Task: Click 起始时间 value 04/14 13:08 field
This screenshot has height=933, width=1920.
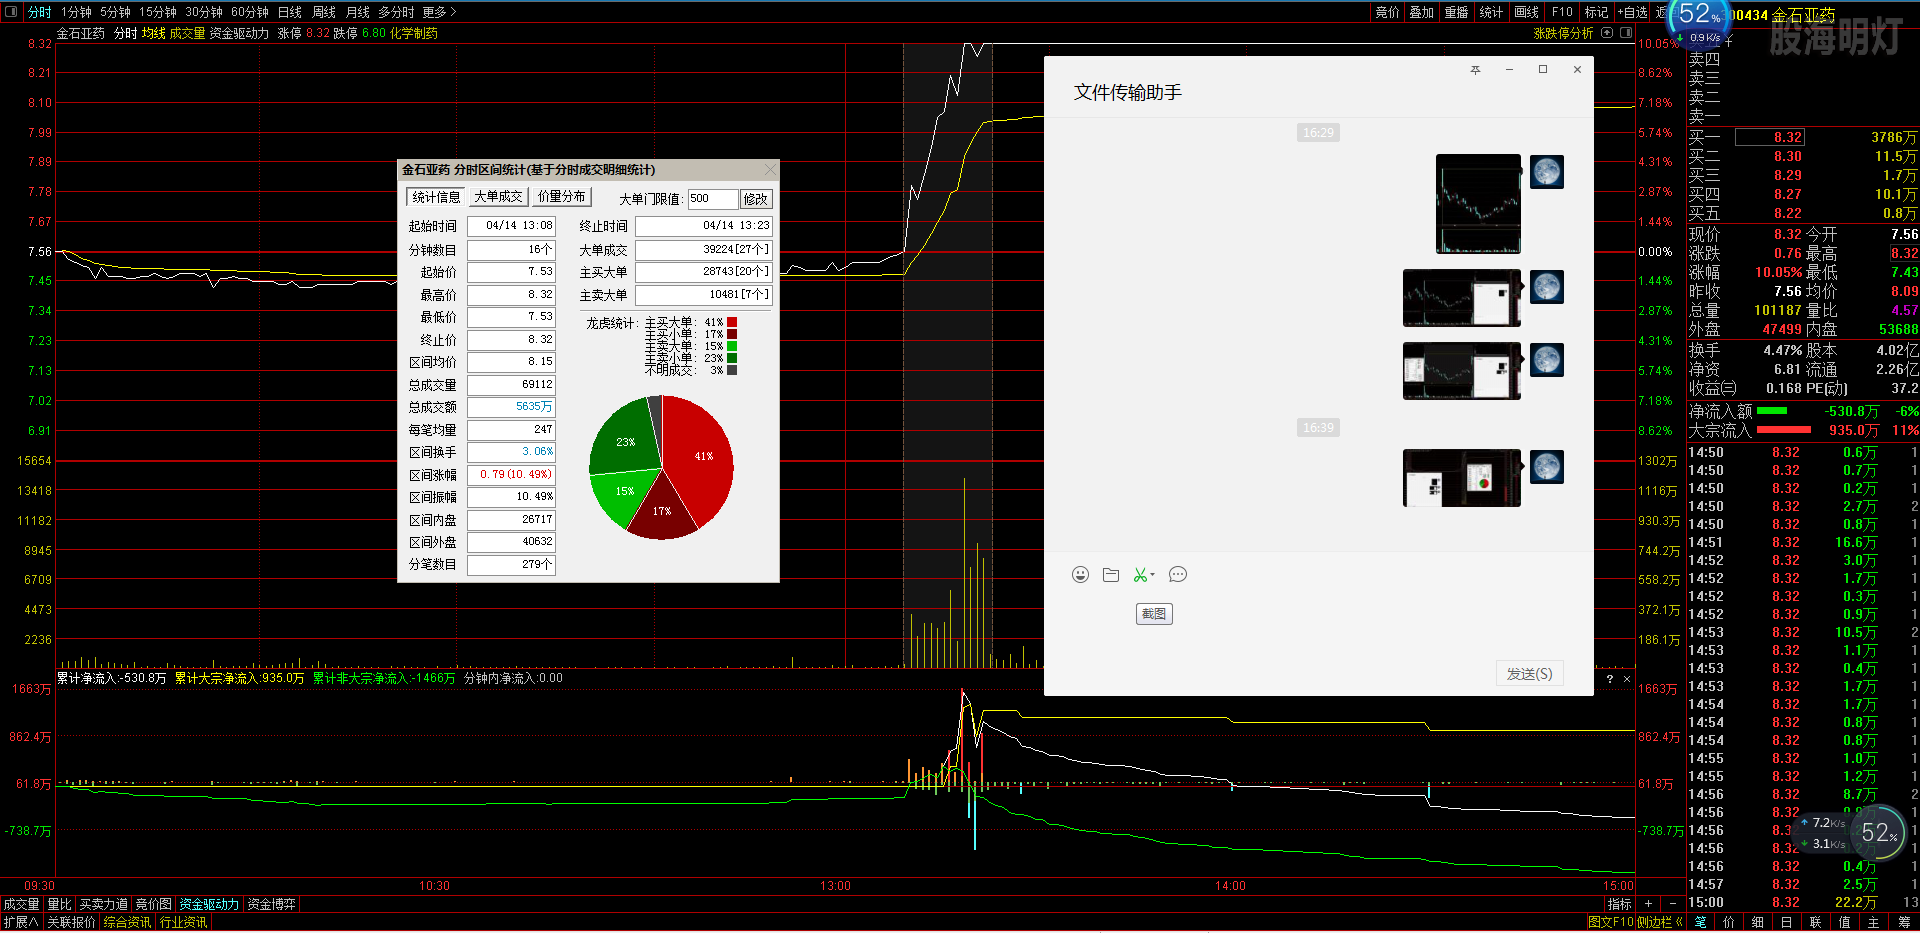Action: point(511,226)
